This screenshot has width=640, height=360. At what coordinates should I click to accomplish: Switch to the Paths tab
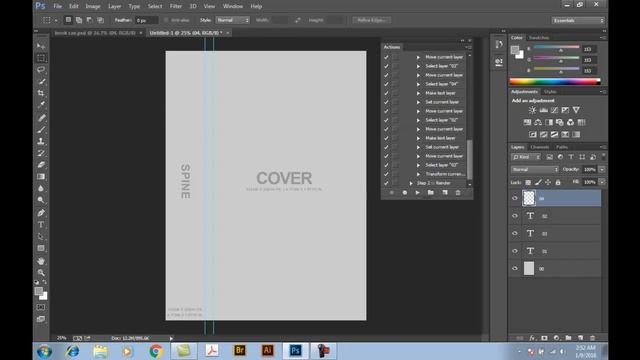pos(562,147)
